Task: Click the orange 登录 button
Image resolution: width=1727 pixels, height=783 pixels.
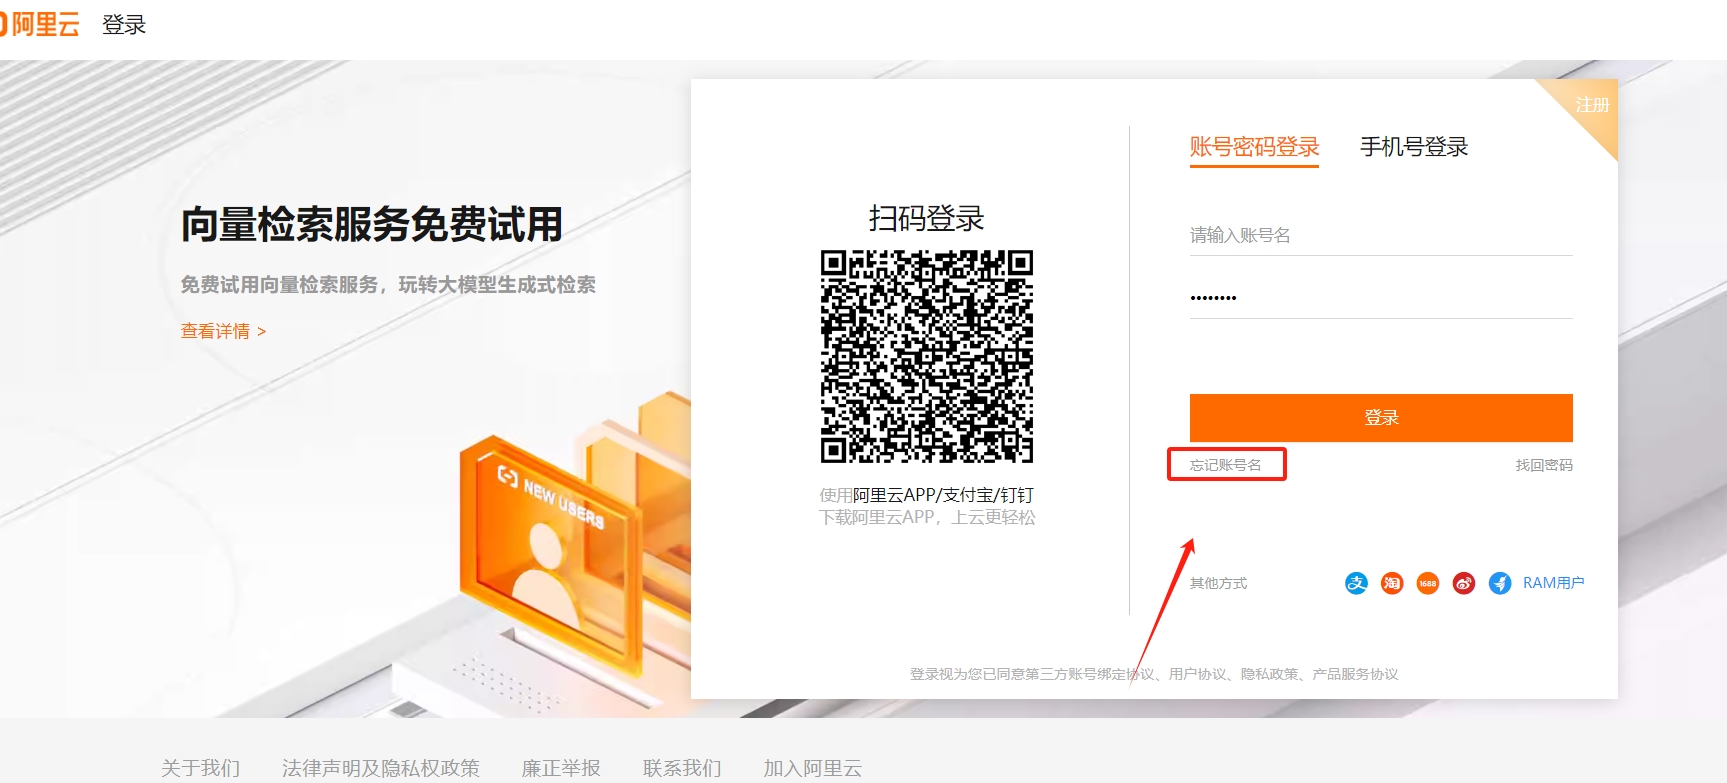Action: 1381,418
